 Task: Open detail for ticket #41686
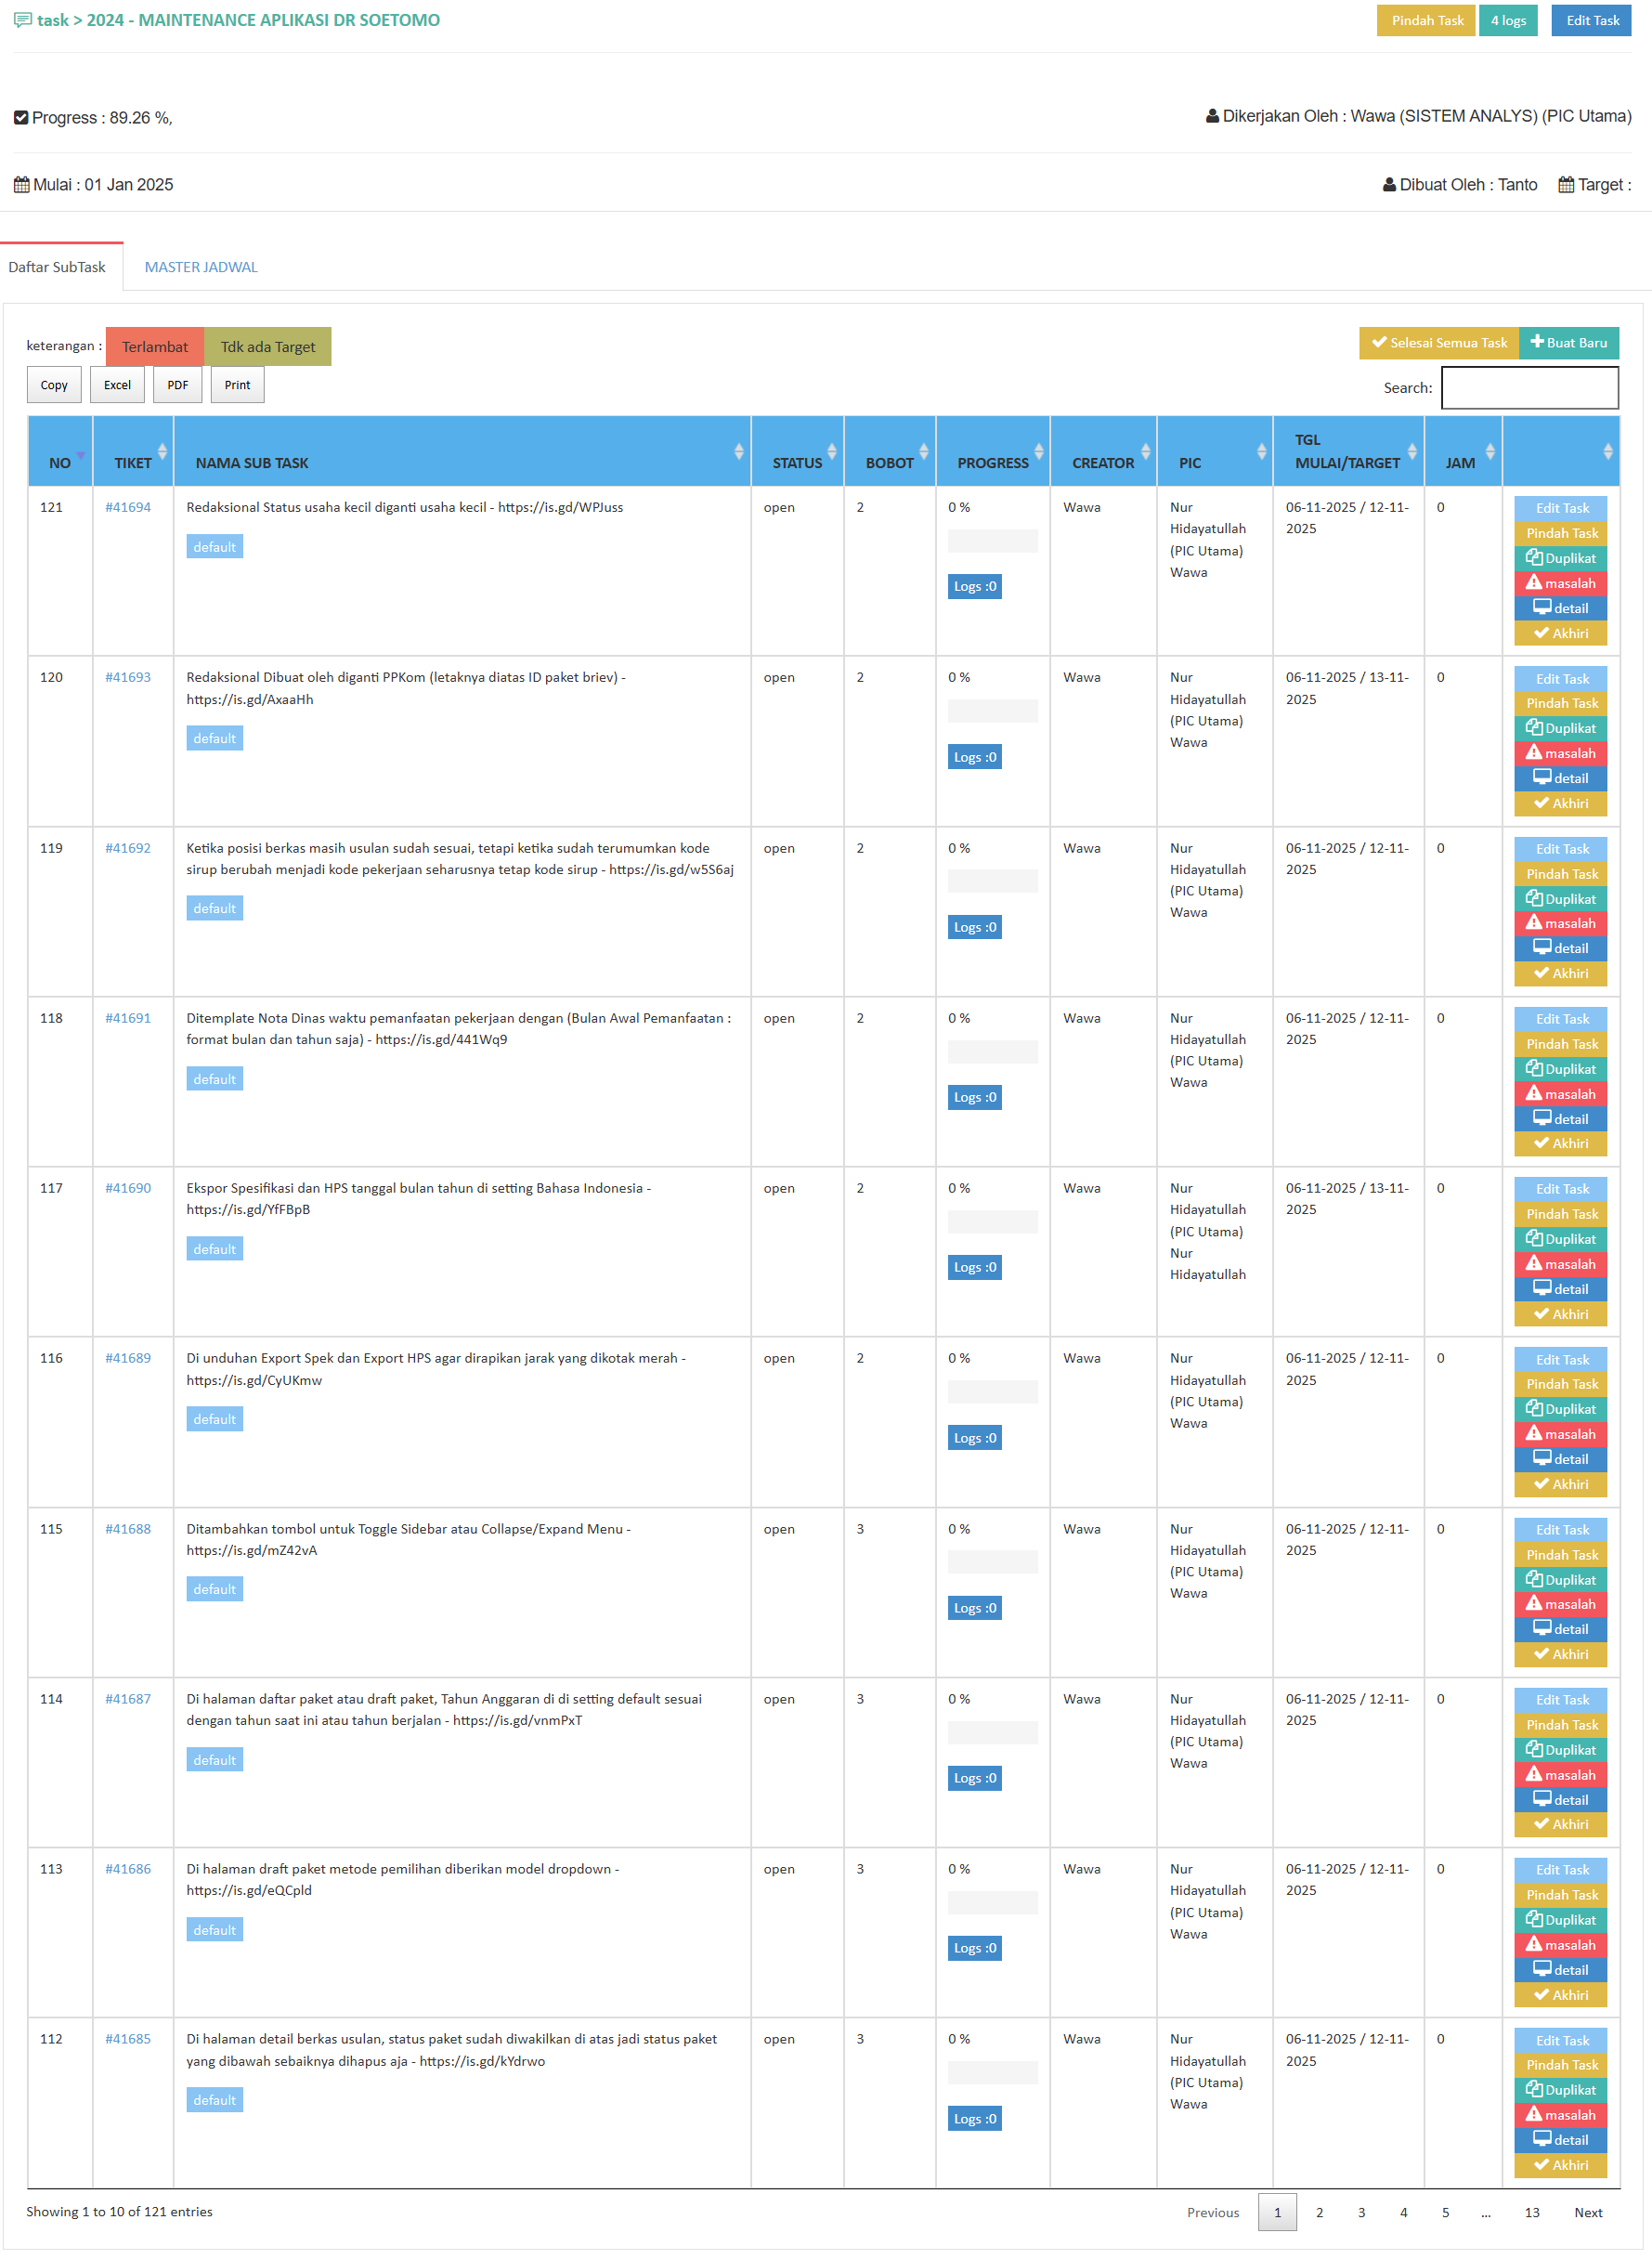(1560, 1970)
